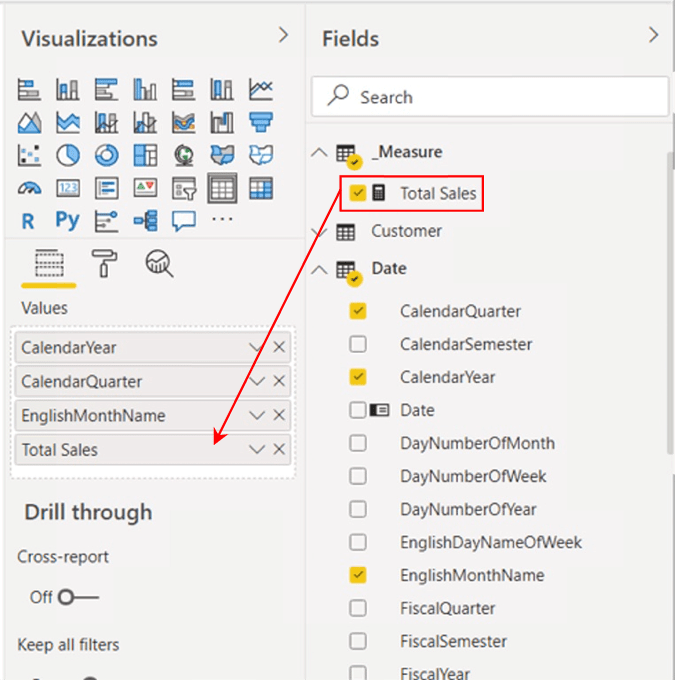Insert the map globe visual
The image size is (675, 680).
pyautogui.click(x=183, y=155)
